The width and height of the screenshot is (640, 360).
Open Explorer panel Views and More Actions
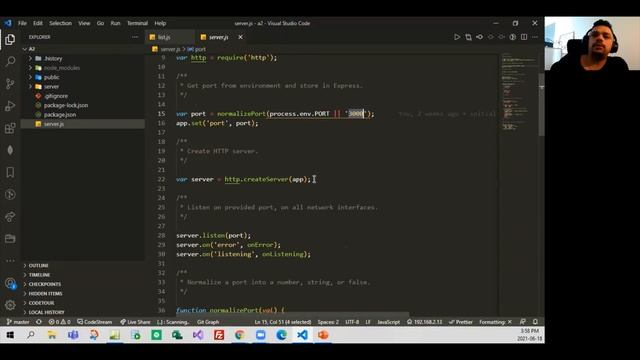pyautogui.click(x=135, y=37)
